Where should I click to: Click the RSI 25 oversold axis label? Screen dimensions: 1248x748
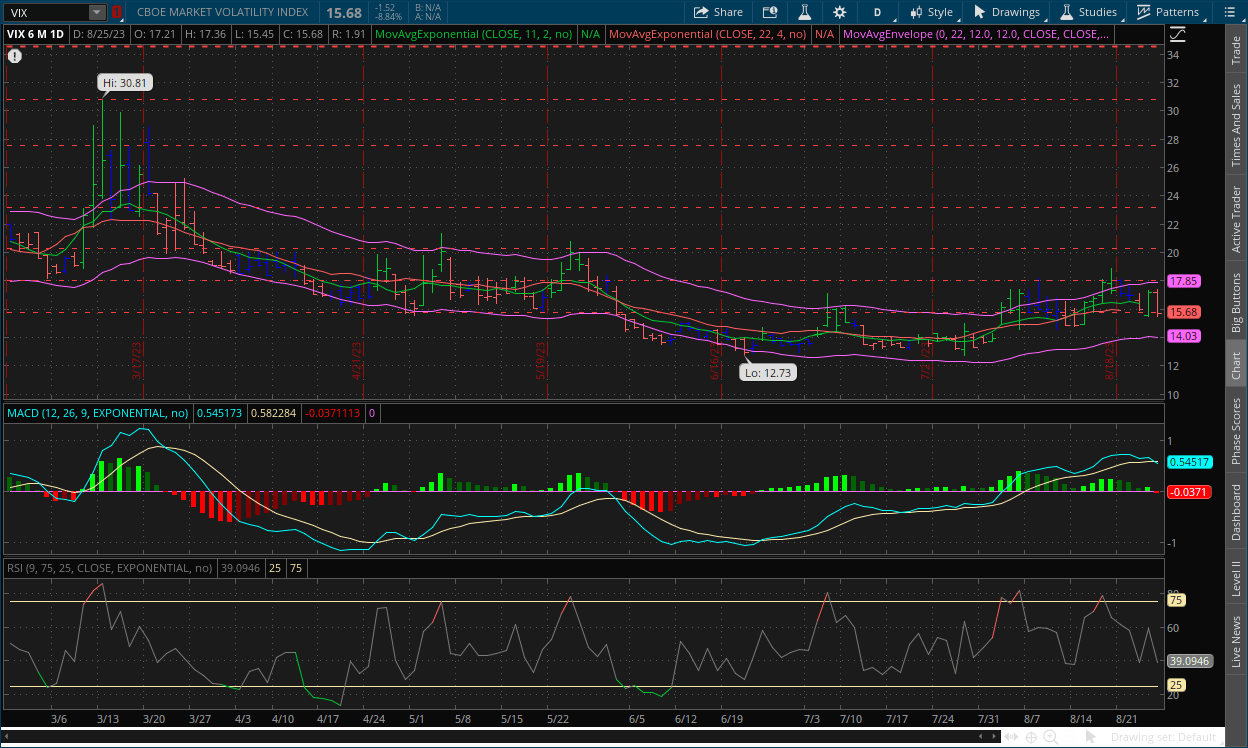(x=1177, y=686)
